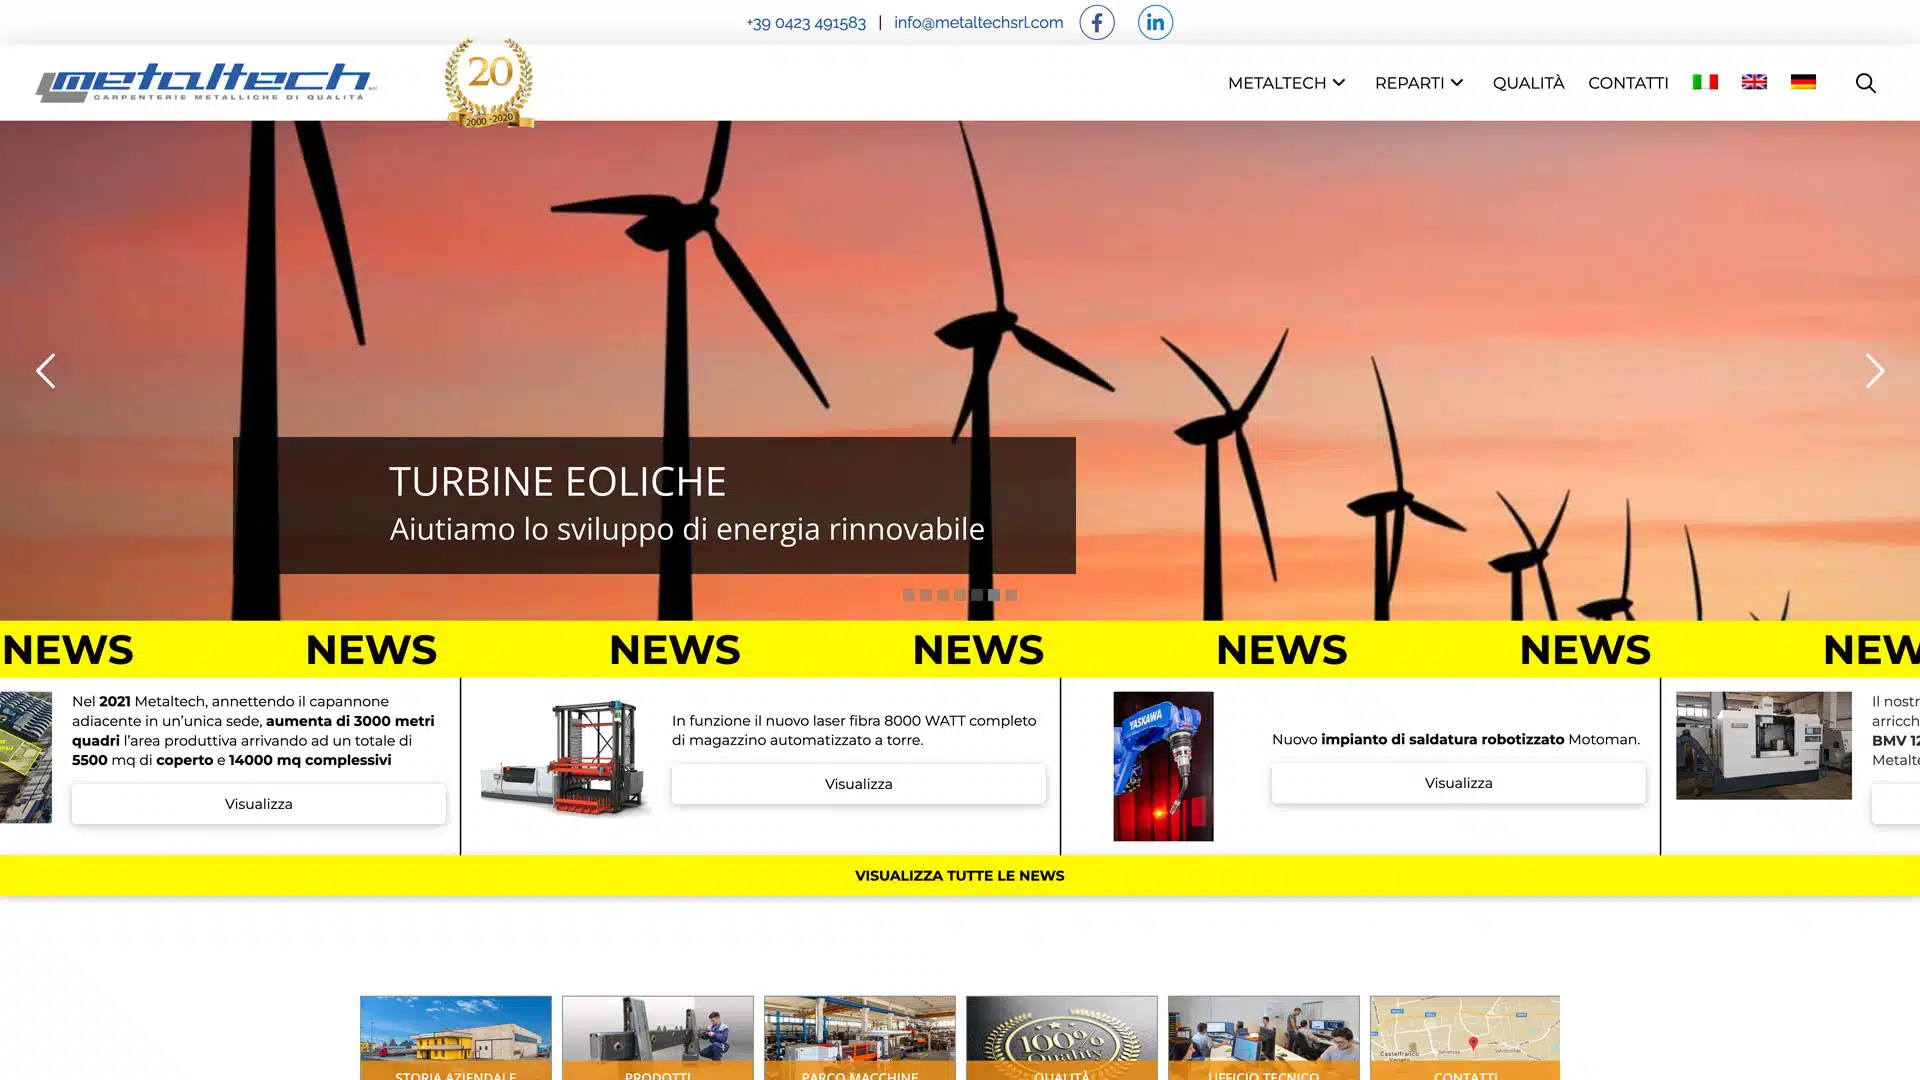Select the first slider dot
The image size is (1920, 1080).
click(x=908, y=595)
